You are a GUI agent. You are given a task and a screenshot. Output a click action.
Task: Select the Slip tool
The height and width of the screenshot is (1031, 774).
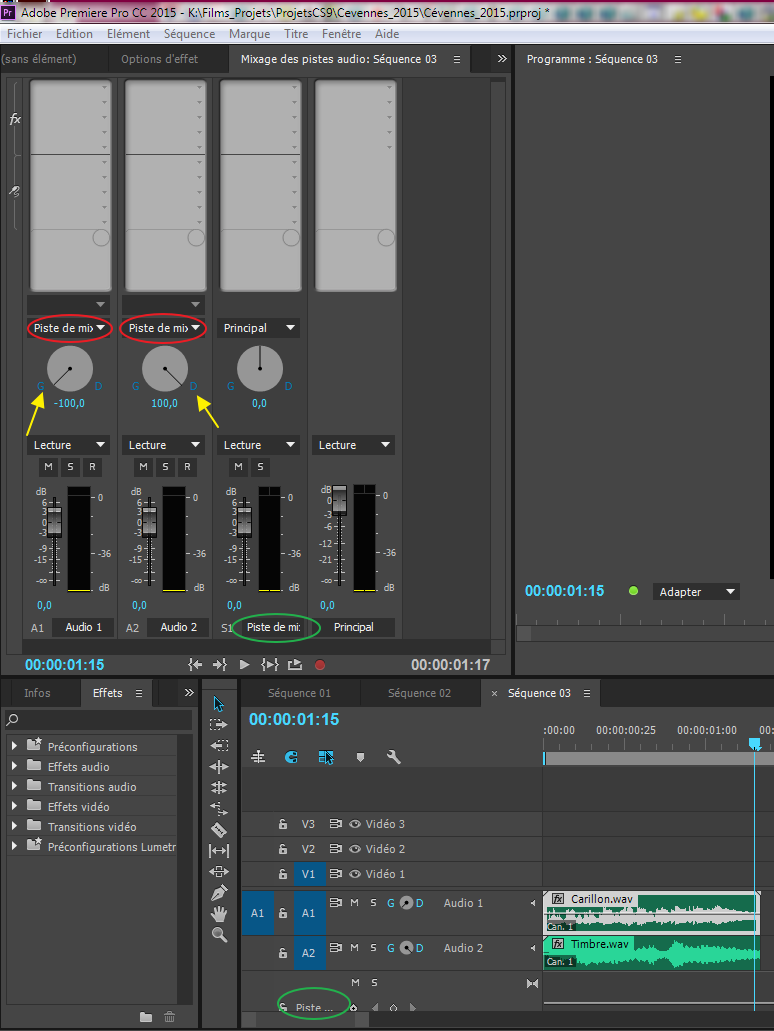(219, 851)
